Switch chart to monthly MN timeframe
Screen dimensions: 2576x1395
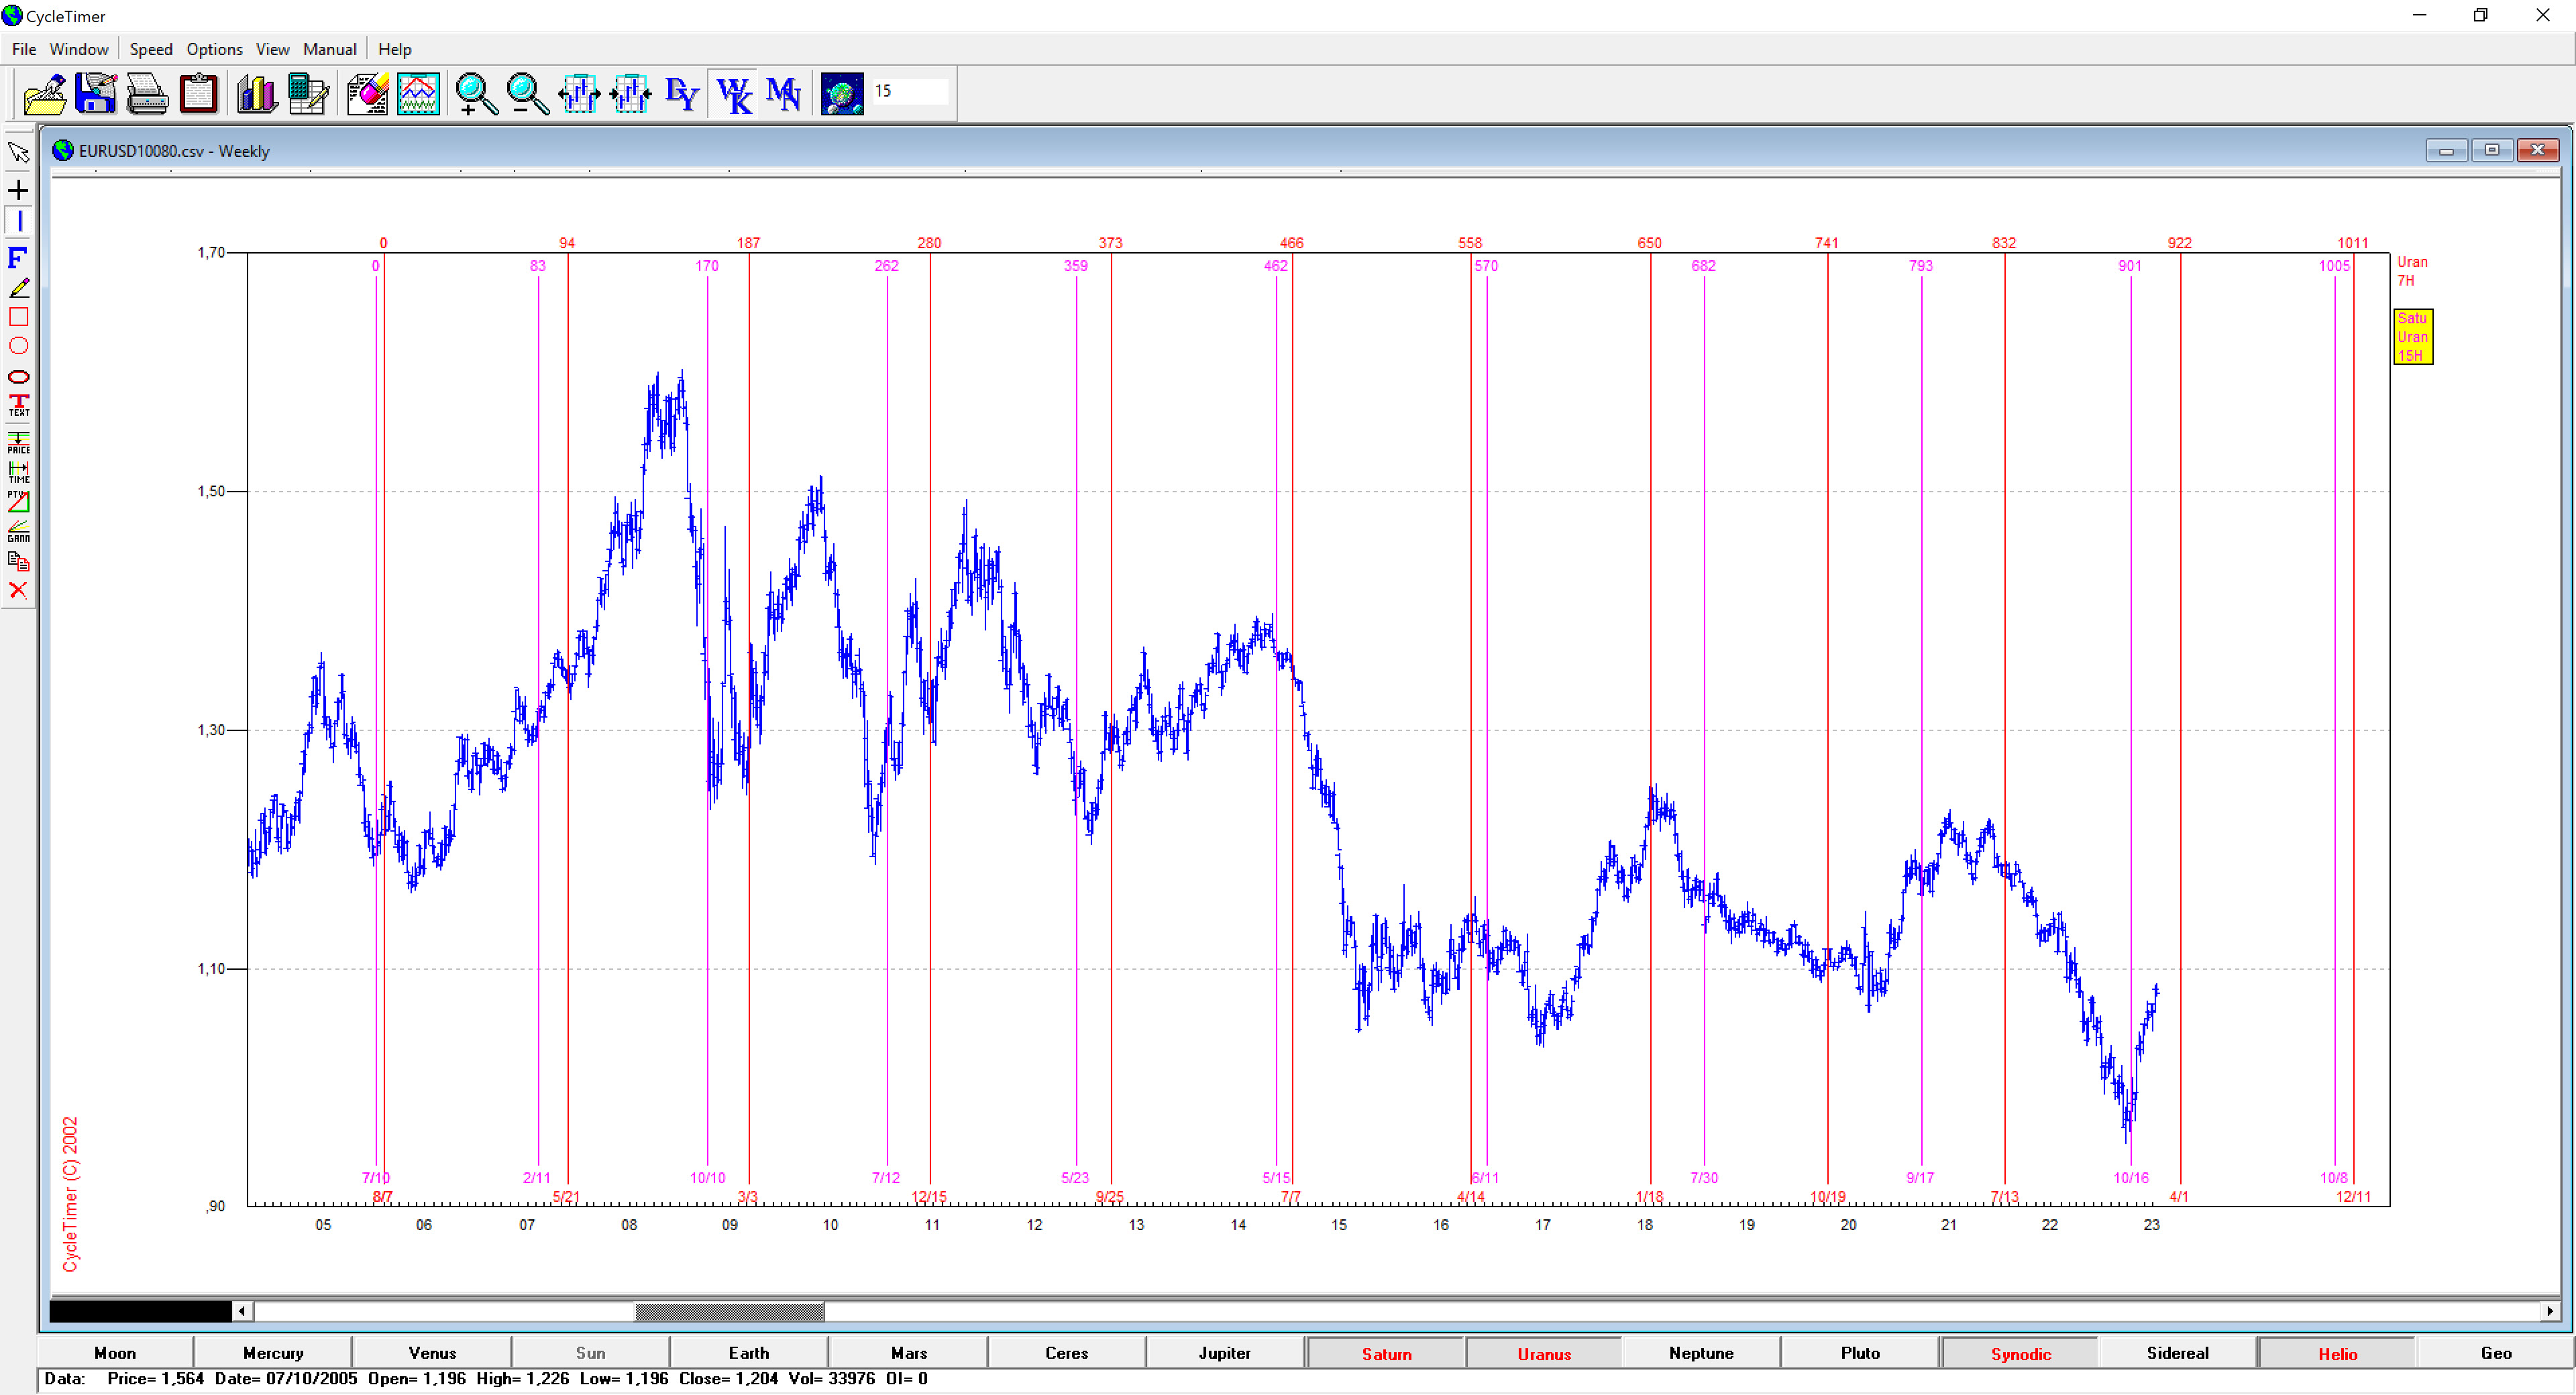[783, 94]
